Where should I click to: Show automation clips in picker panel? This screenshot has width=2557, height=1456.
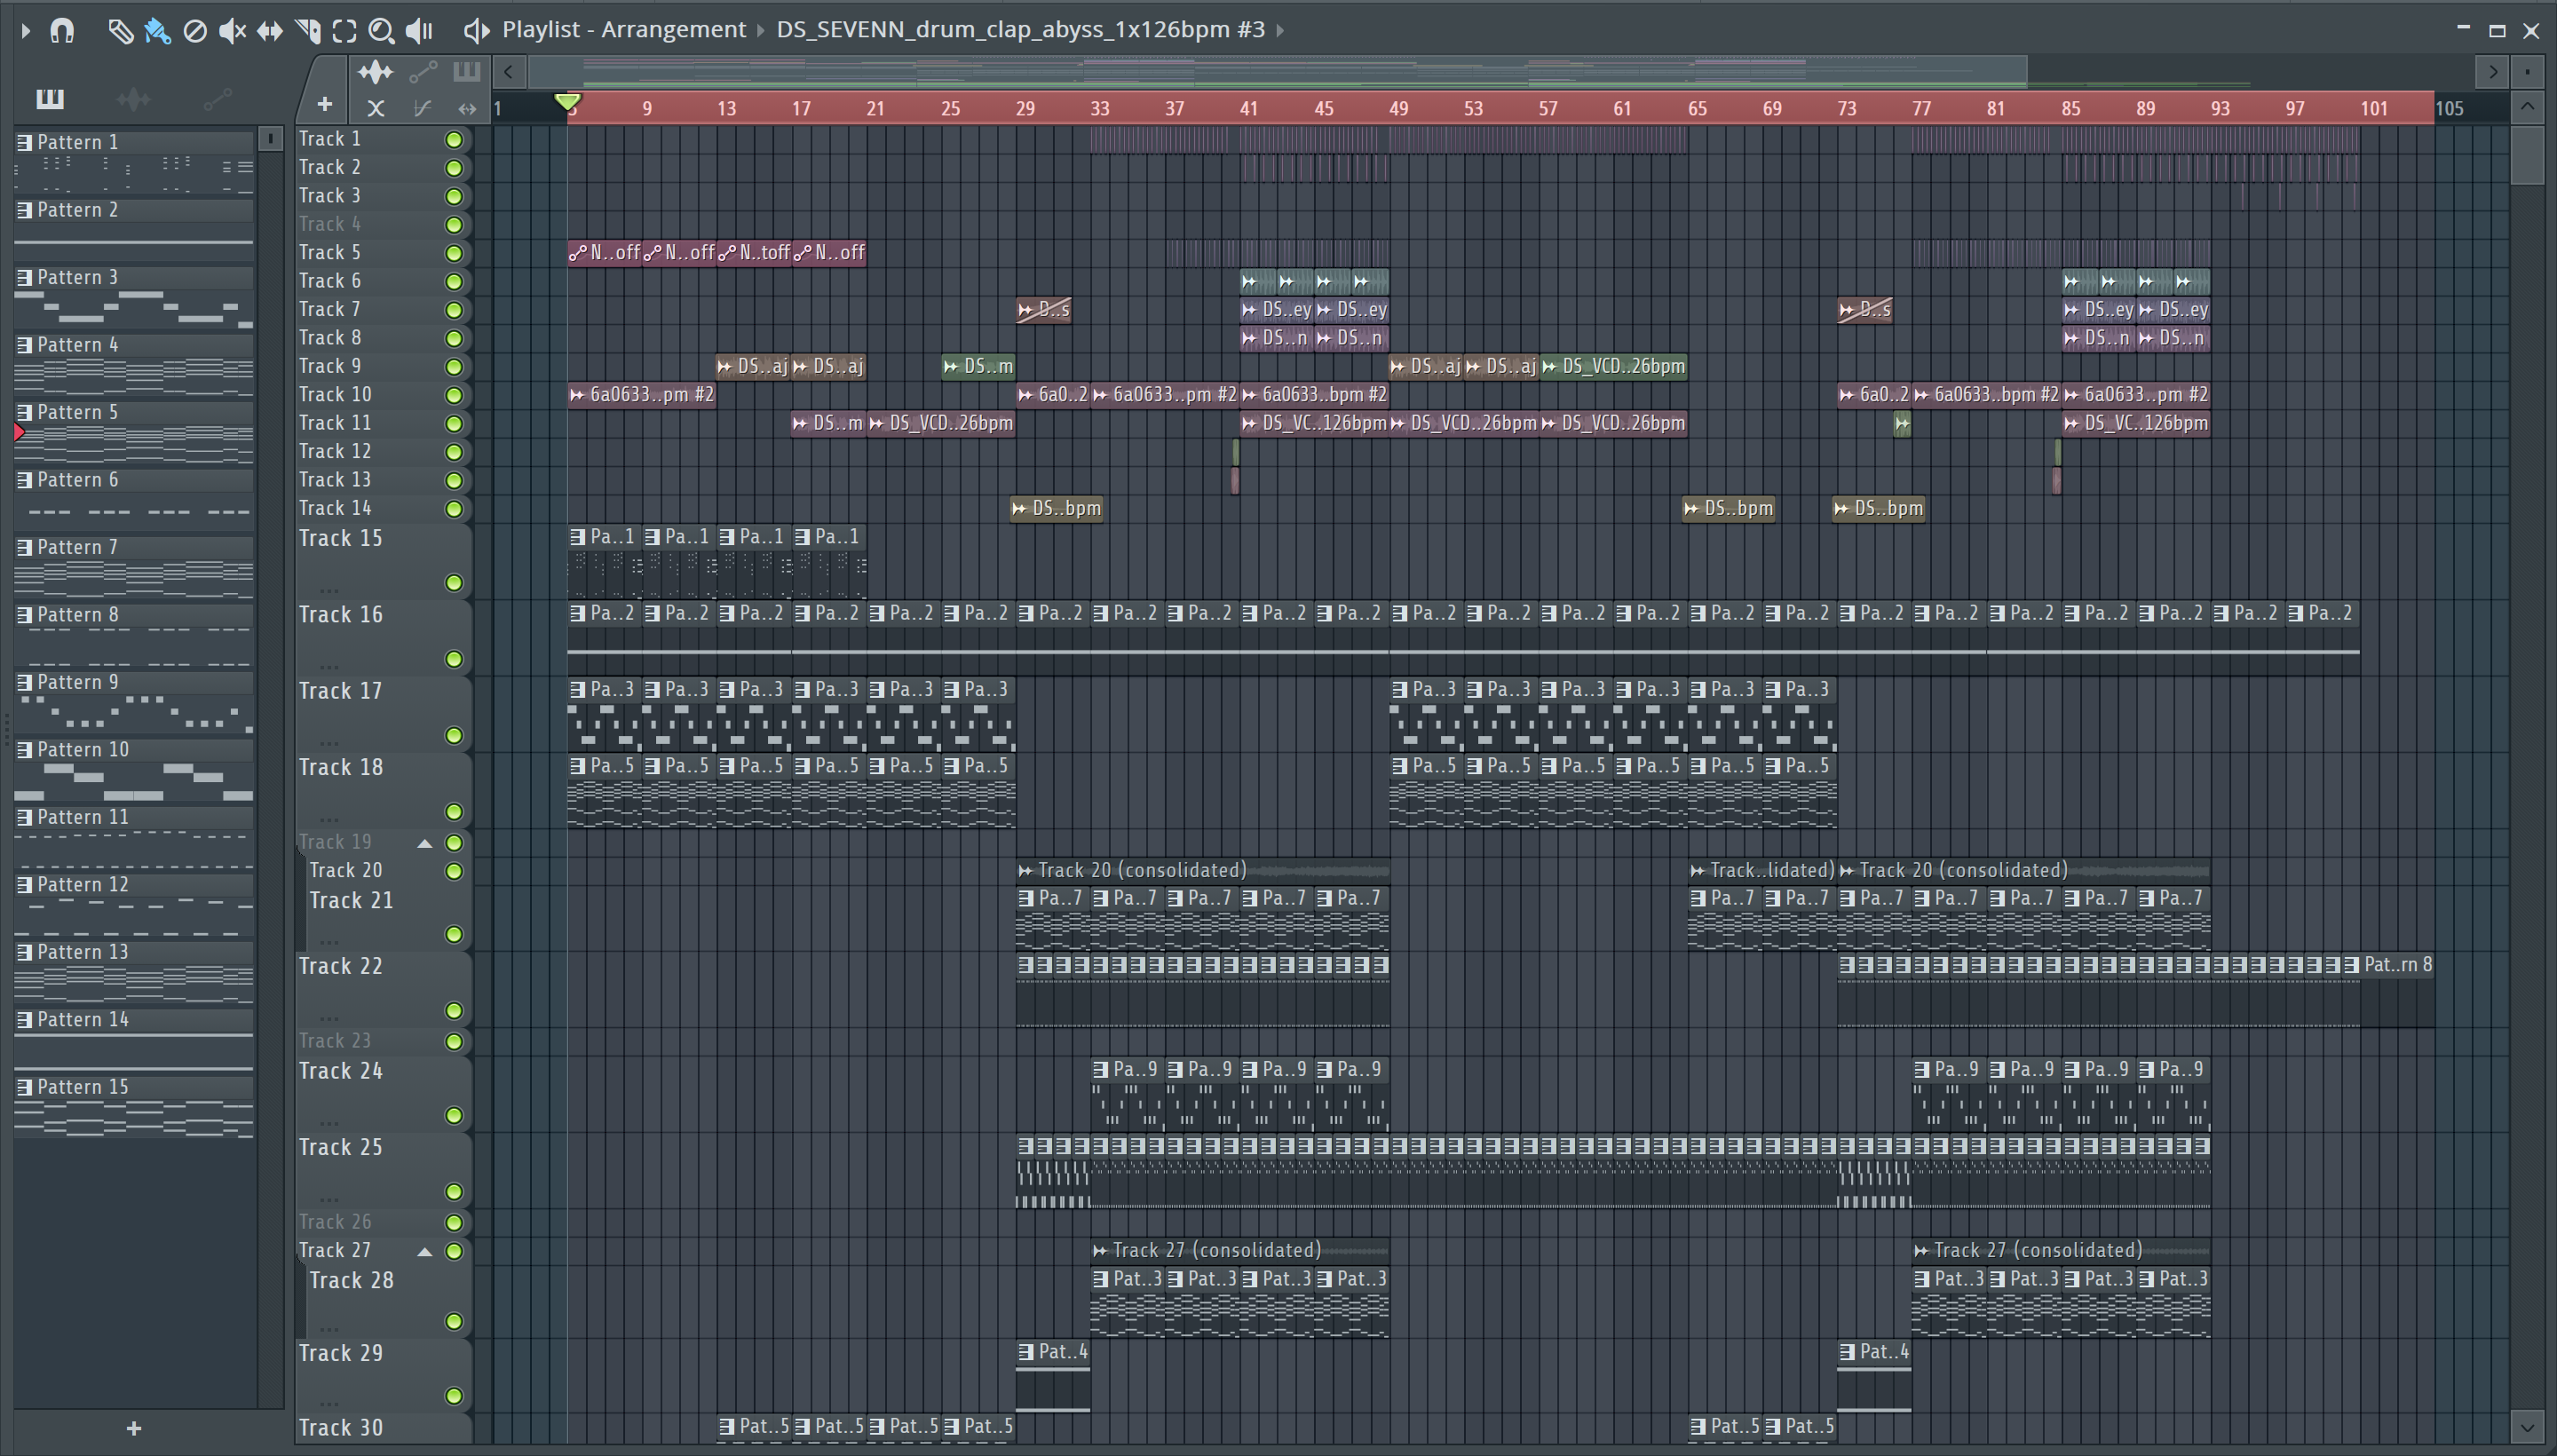click(x=217, y=99)
